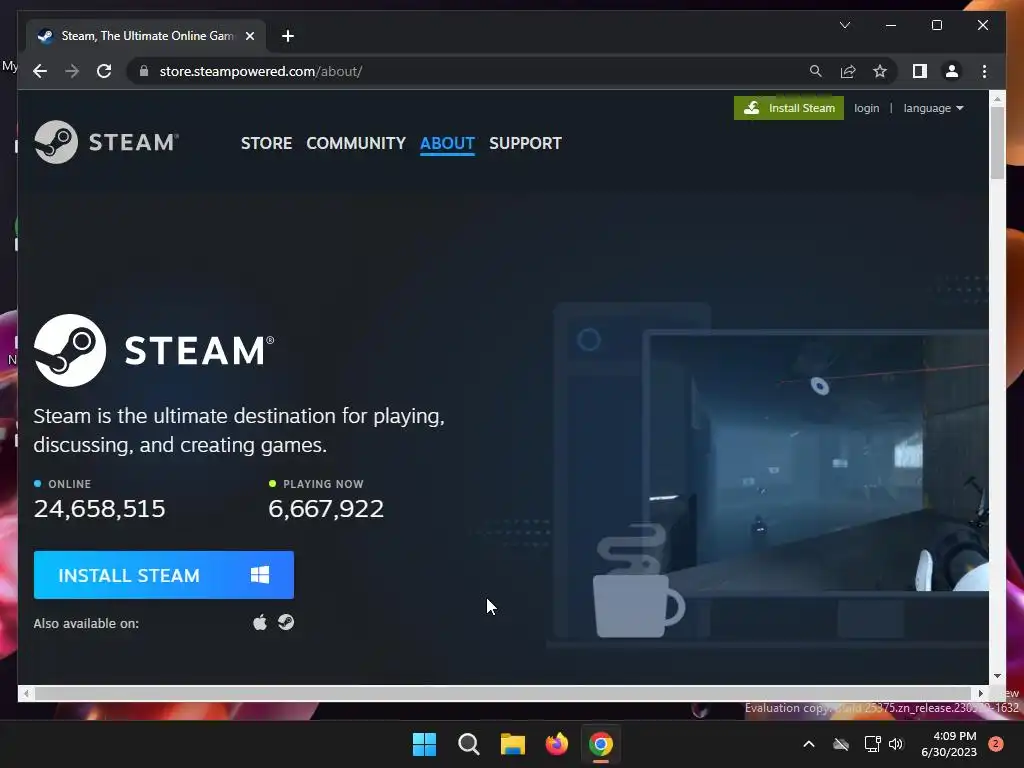View site security lock info
This screenshot has width=1024, height=768.
pos(144,71)
